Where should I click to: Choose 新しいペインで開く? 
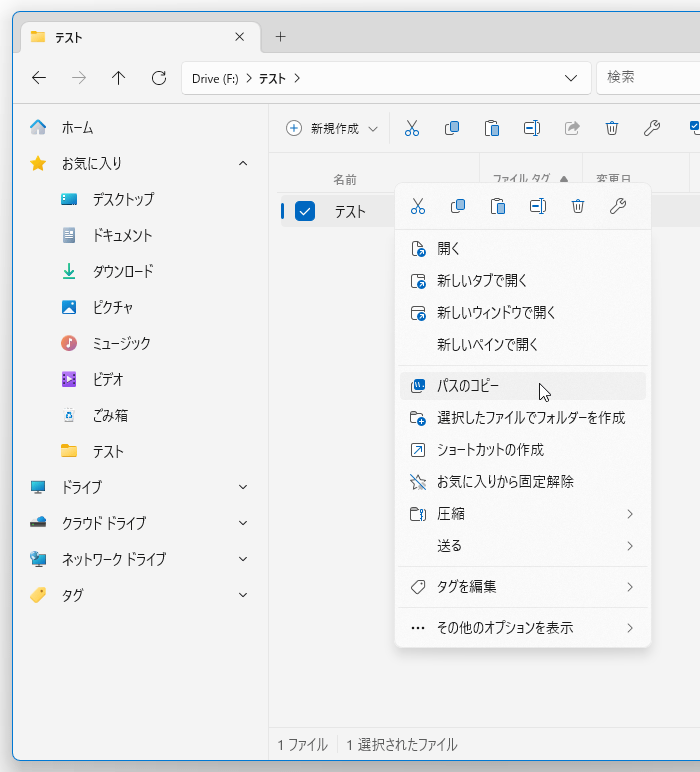523,345
